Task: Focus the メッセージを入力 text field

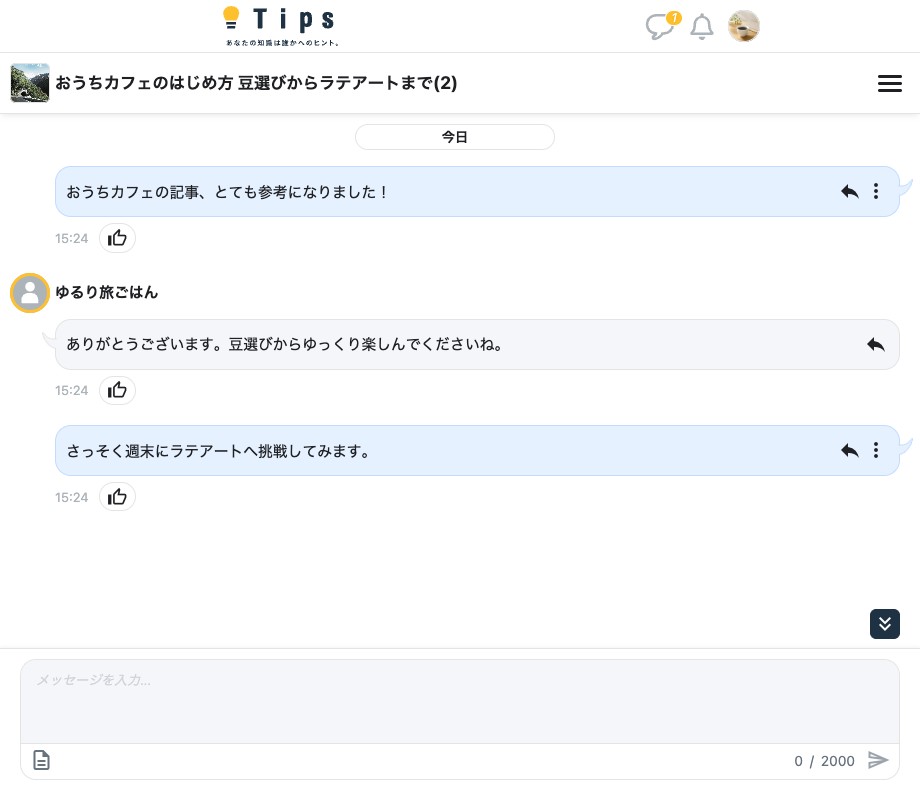Action: tap(460, 701)
